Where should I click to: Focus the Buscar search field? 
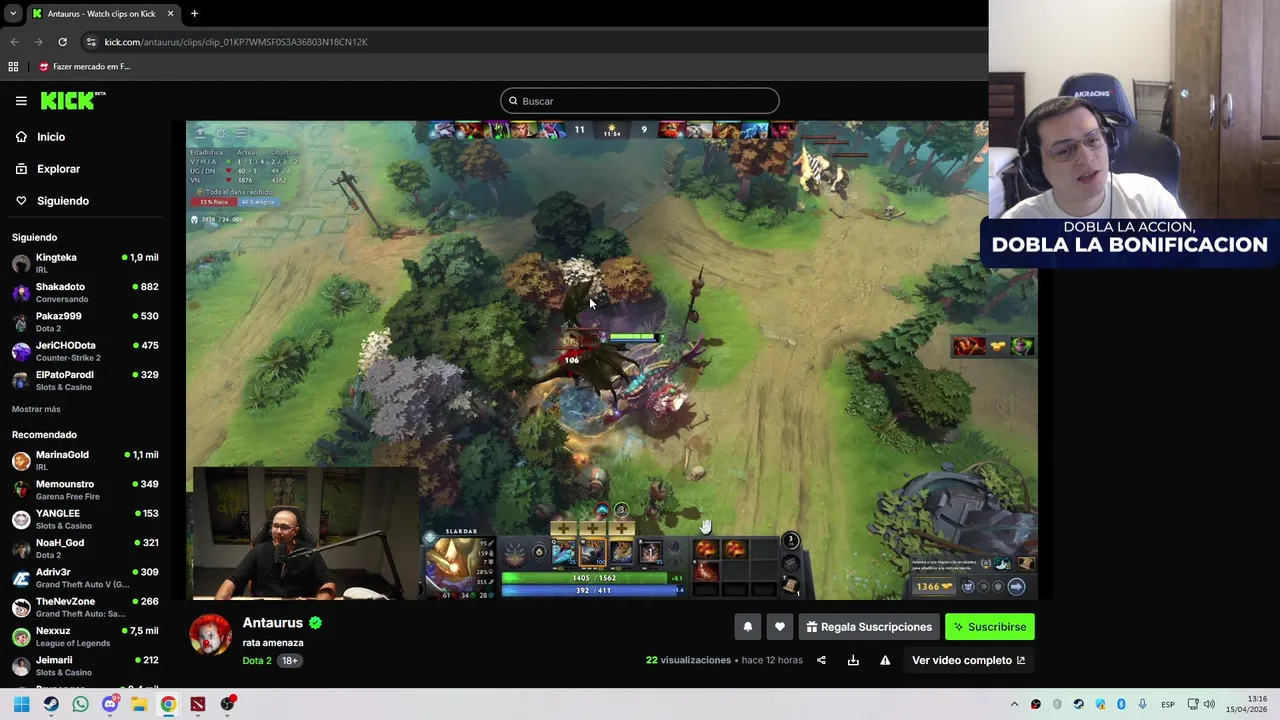(639, 101)
